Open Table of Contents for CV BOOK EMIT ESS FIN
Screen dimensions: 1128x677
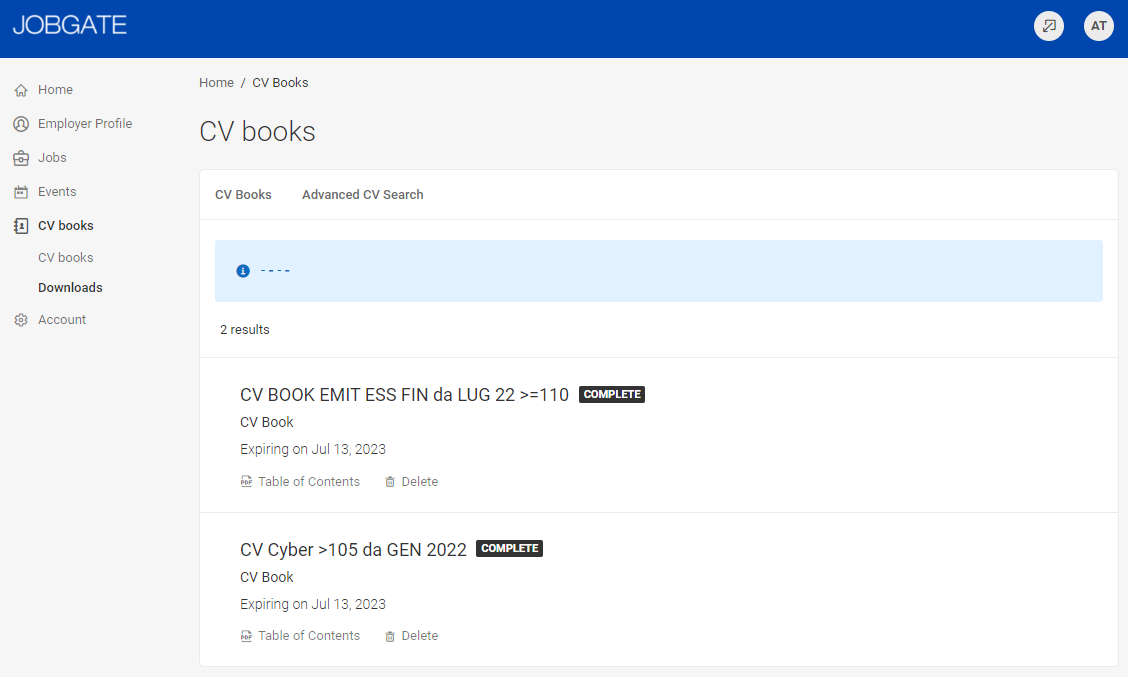click(x=309, y=482)
